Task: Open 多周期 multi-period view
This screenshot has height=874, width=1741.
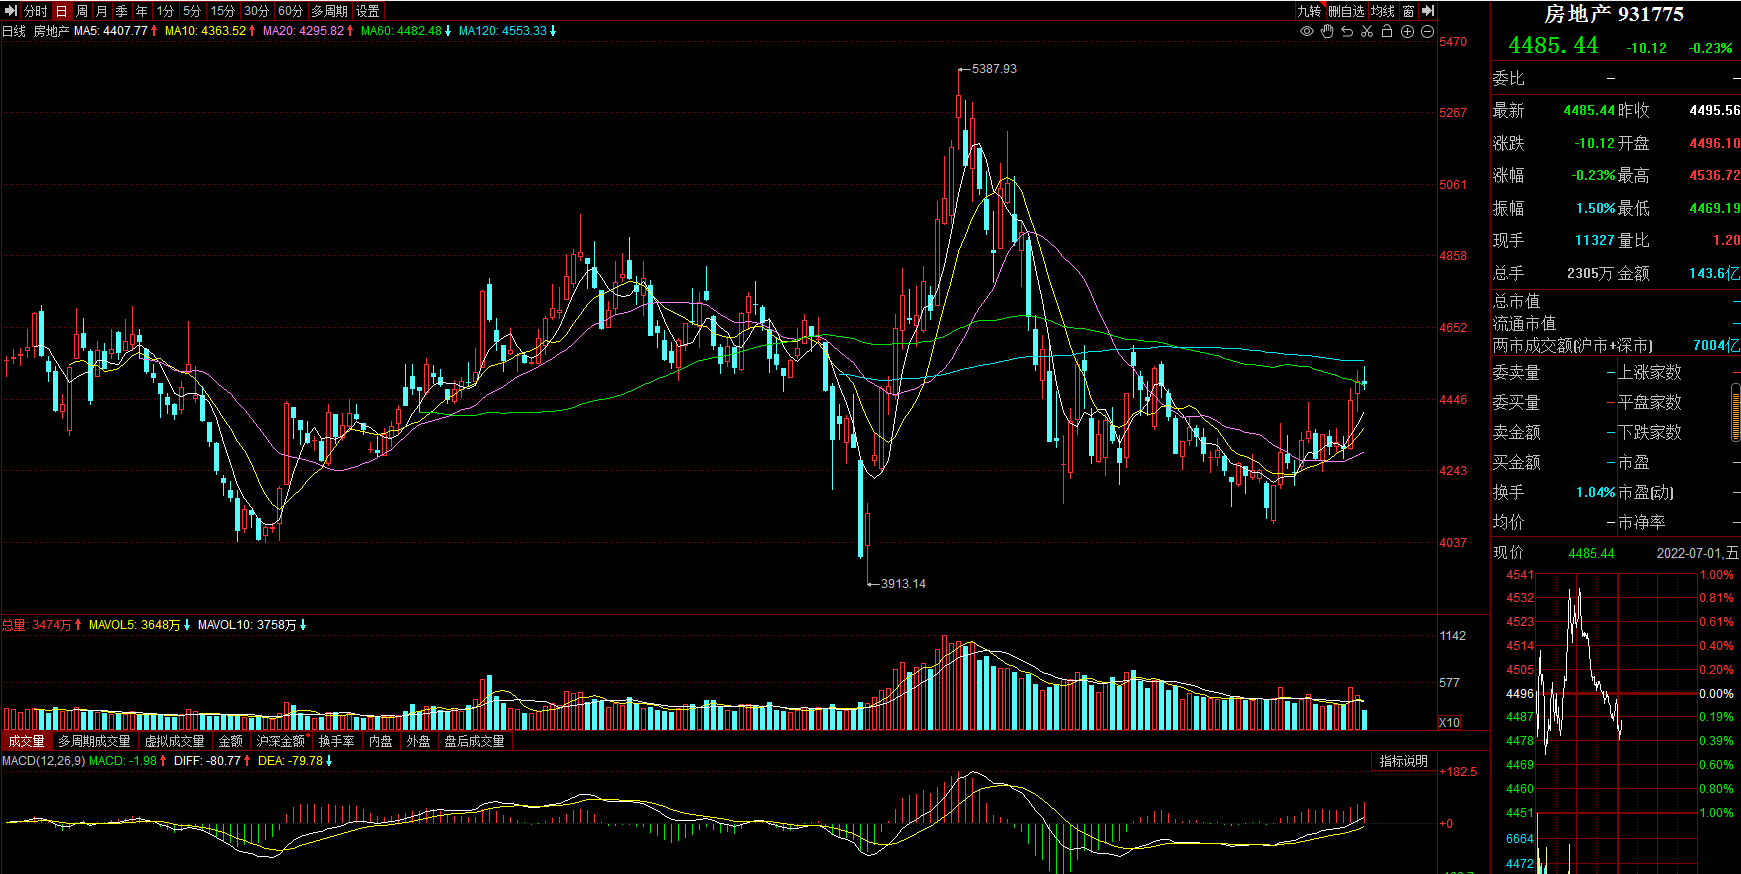Action: click(x=330, y=11)
